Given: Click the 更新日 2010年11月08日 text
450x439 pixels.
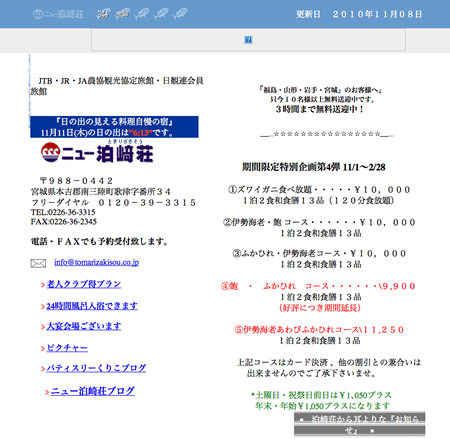Looking at the screenshot, I should tap(359, 14).
